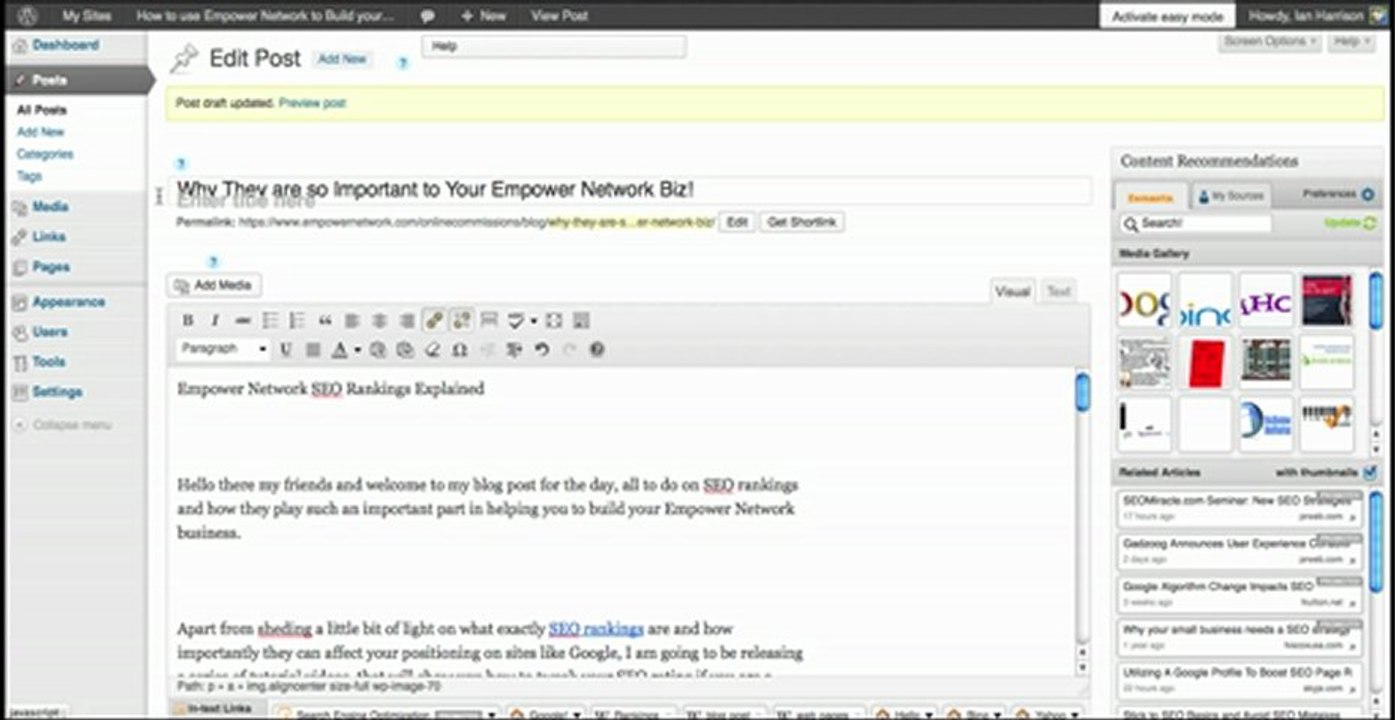
Task: Open View Post in the admin bar
Action: (559, 16)
